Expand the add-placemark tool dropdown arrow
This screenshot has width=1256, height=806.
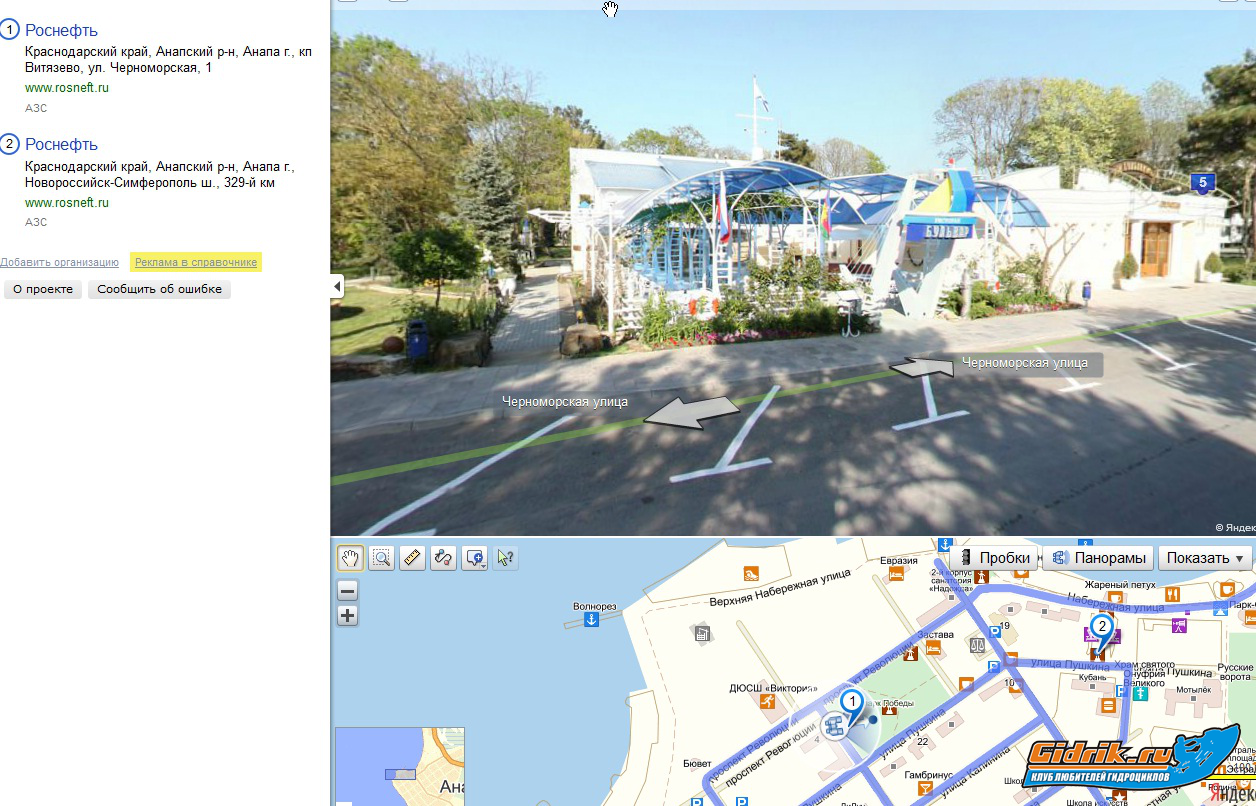[484, 564]
